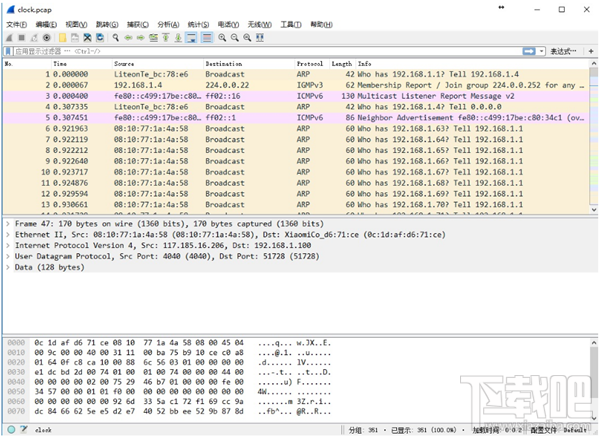
Task: Open a capture file via folder icon
Action: [61, 37]
